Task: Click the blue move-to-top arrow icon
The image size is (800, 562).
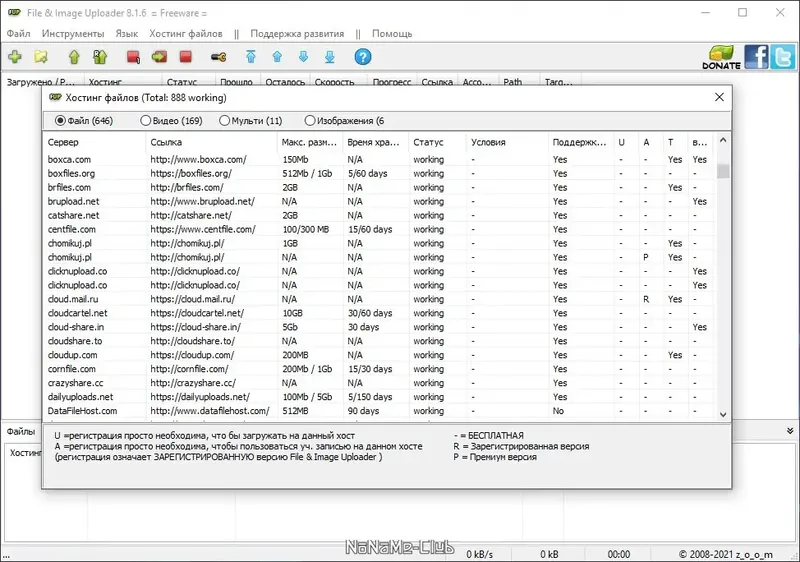Action: (251, 57)
